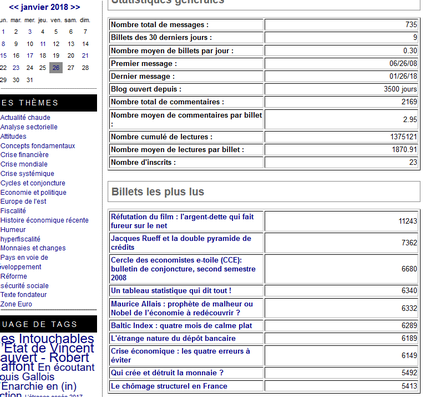This screenshot has height=397, width=425.
Task: Click the 735 total messages value
Action: pos(411,25)
